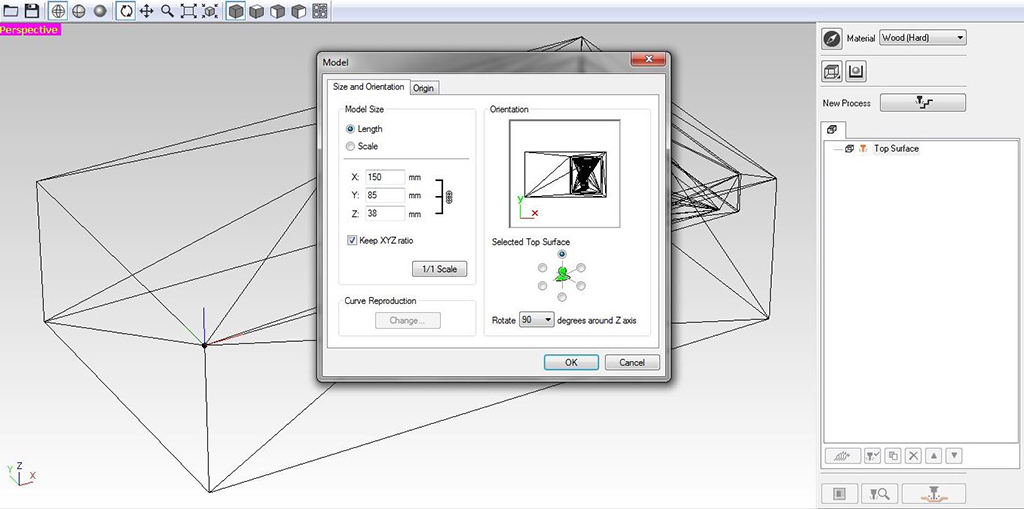This screenshot has width=1024, height=509.
Task: Click the ball-in-tray workpiece icon
Action: pos(856,72)
